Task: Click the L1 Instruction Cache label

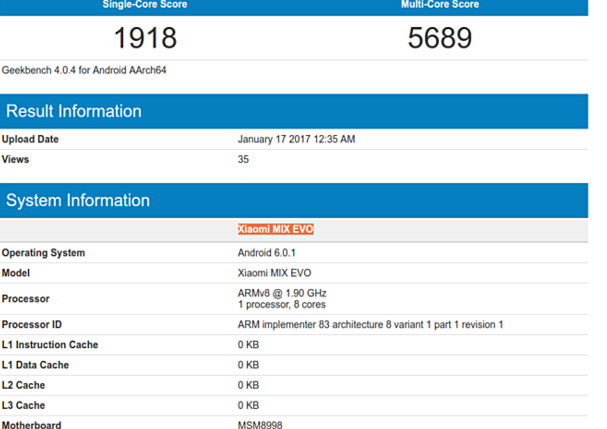Action: coord(50,345)
